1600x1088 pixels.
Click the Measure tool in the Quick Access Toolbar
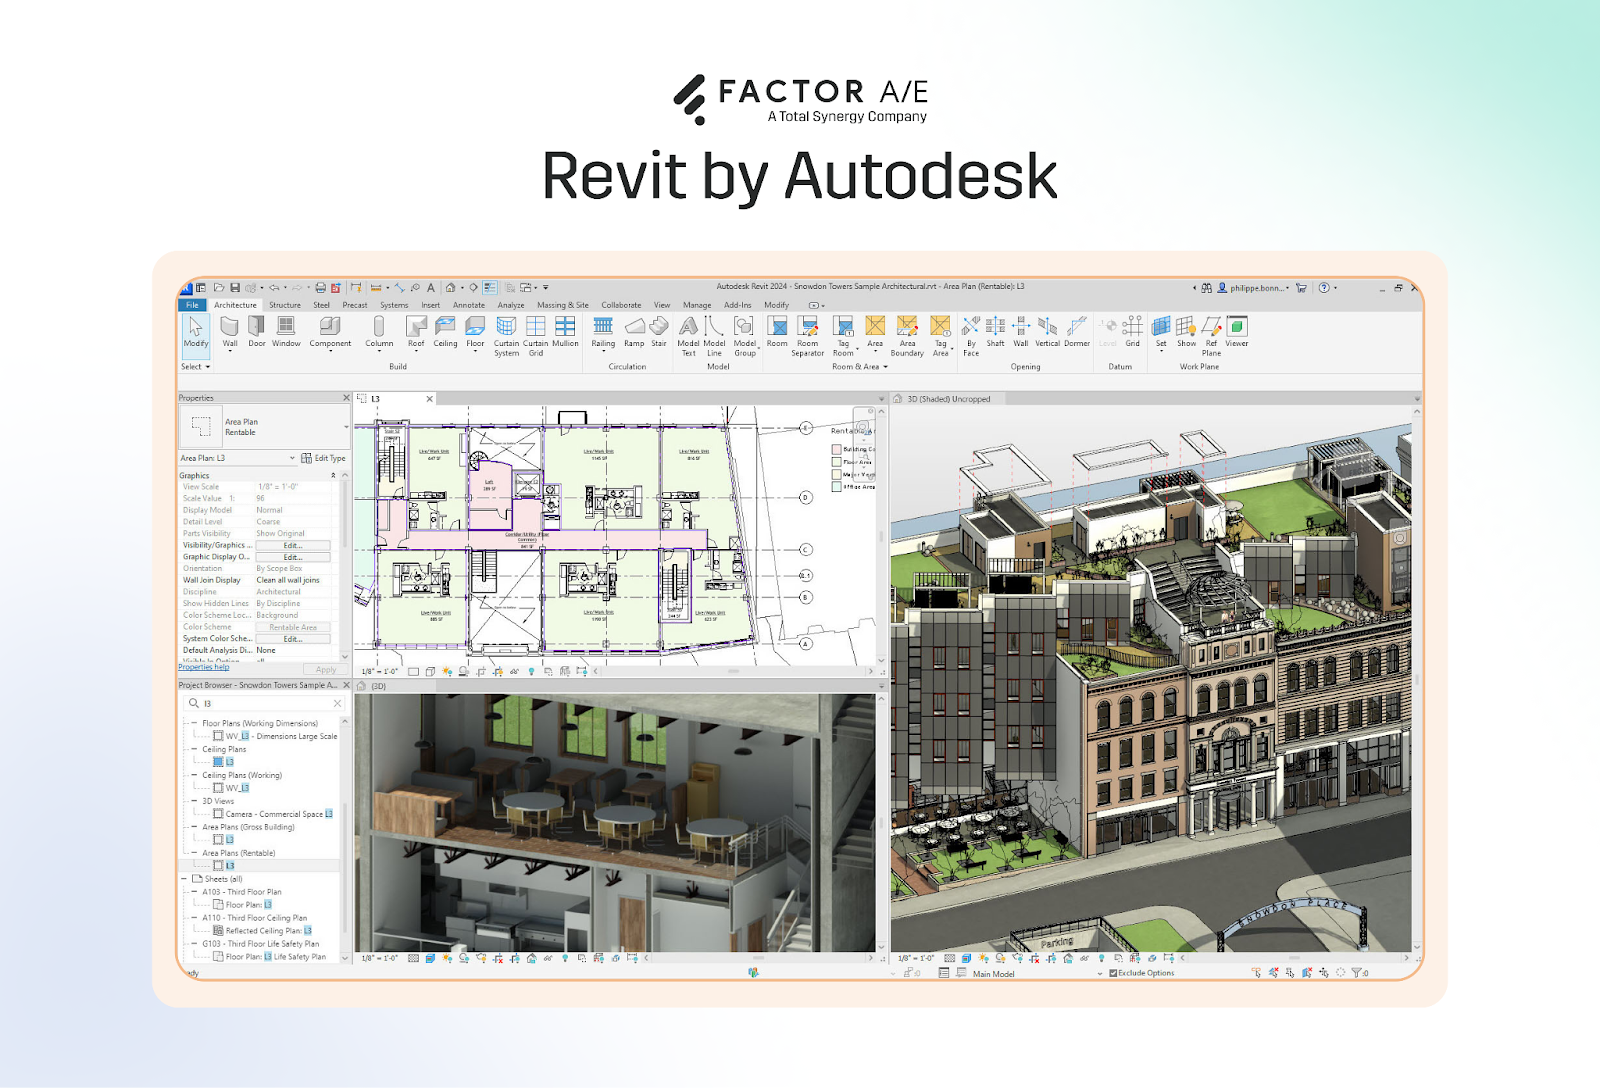(x=375, y=288)
